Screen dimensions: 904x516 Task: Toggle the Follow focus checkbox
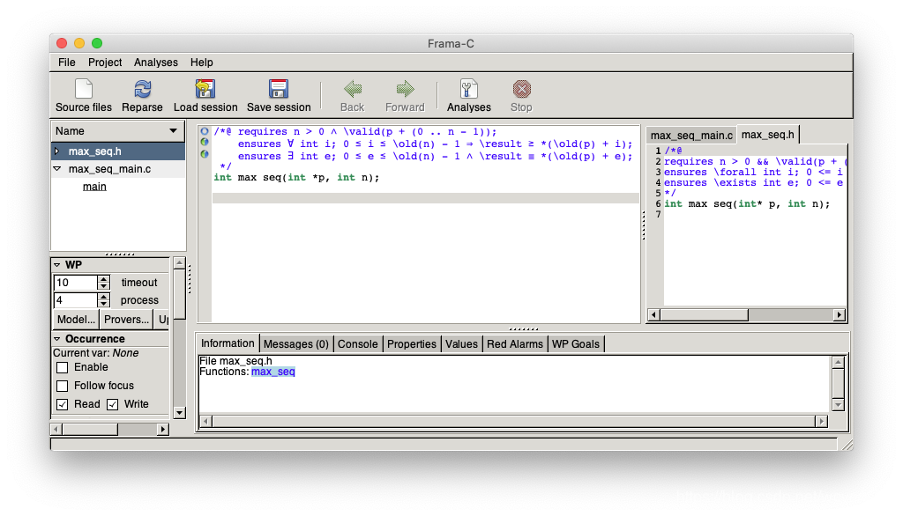pyautogui.click(x=62, y=386)
